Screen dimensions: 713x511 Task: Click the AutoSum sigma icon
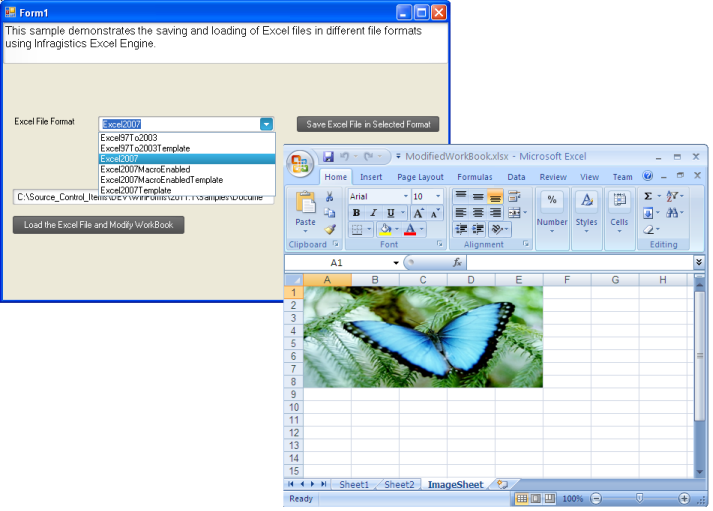pos(648,196)
